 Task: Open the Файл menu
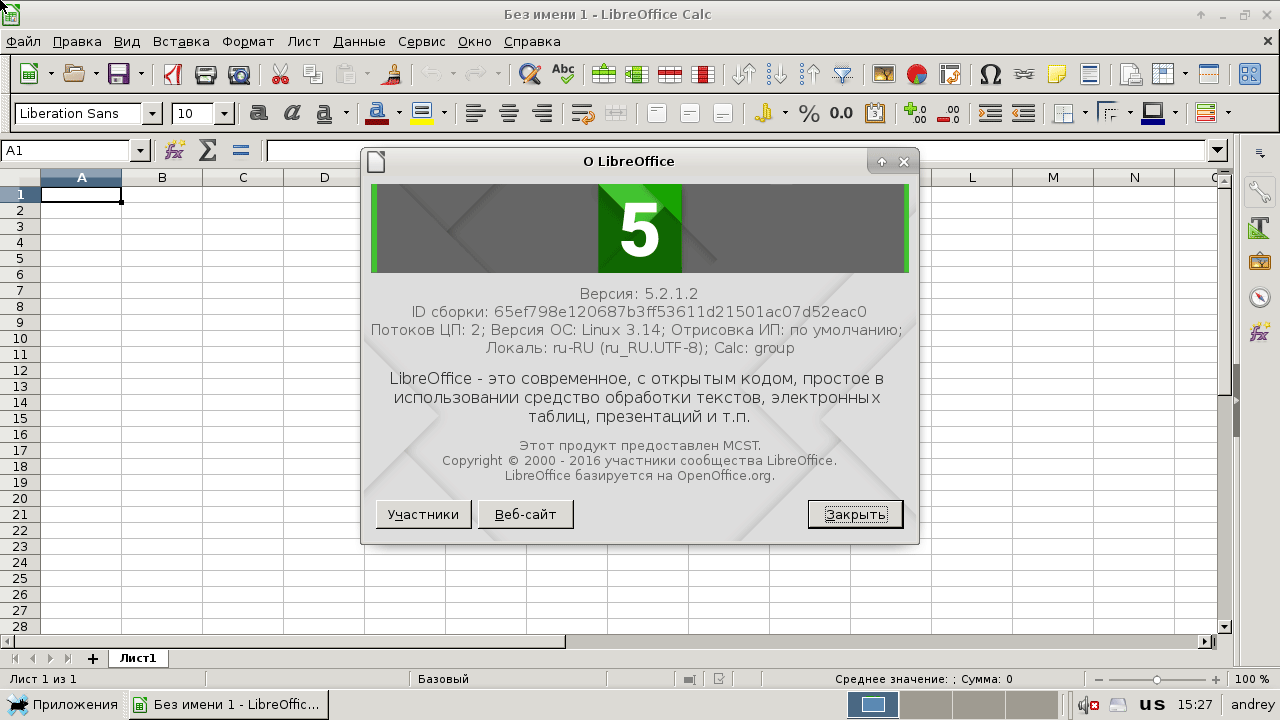[x=23, y=41]
